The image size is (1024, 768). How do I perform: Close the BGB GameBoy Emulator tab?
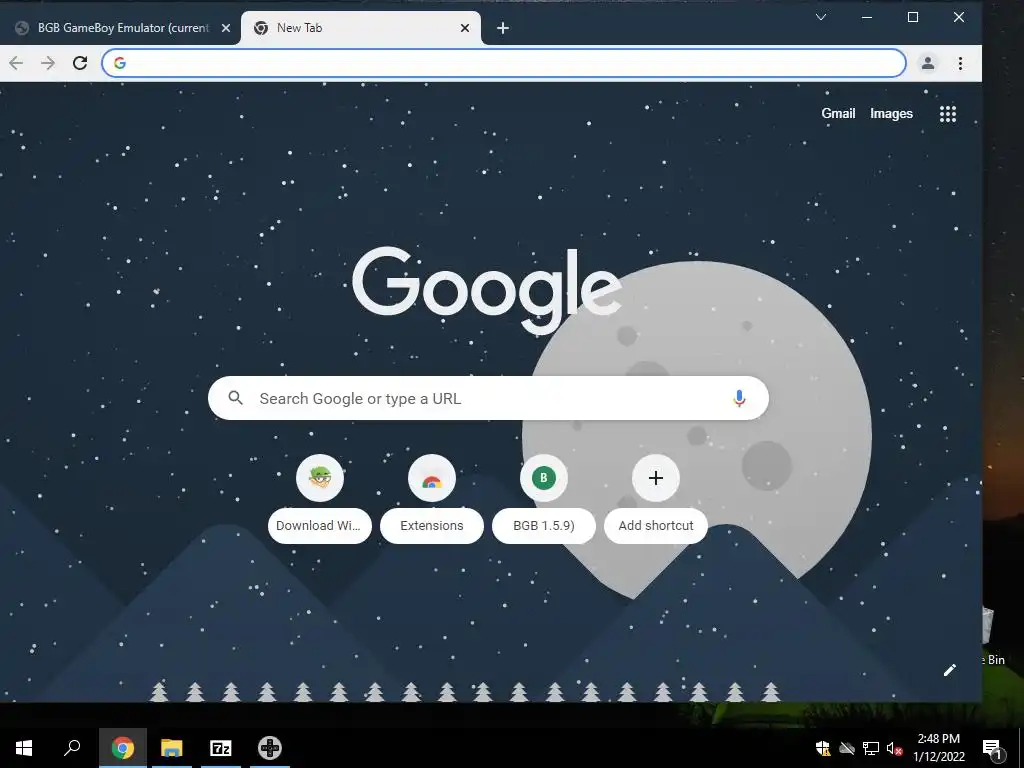click(x=226, y=28)
